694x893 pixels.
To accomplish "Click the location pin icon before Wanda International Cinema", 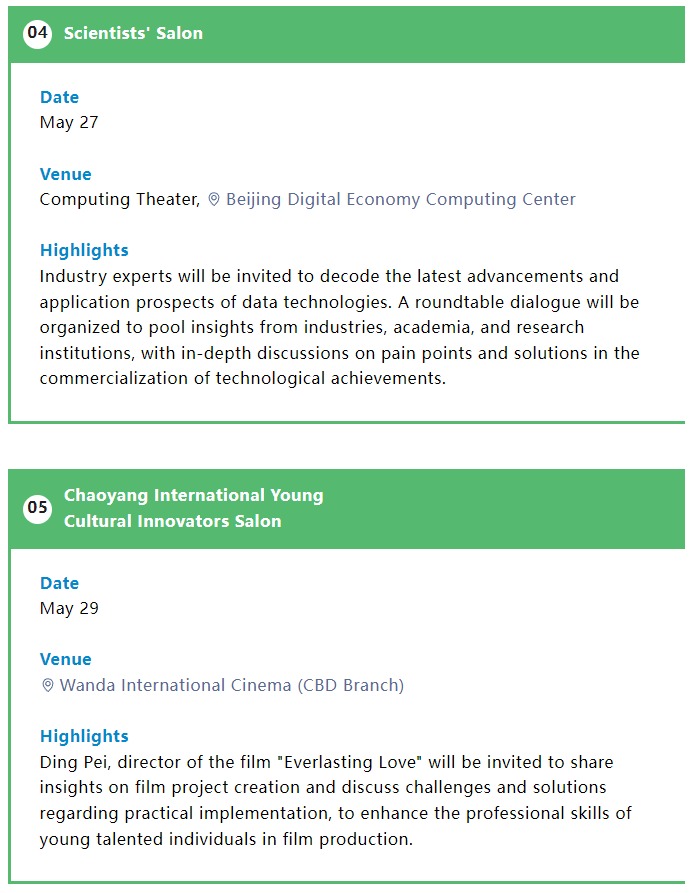I will (x=48, y=685).
